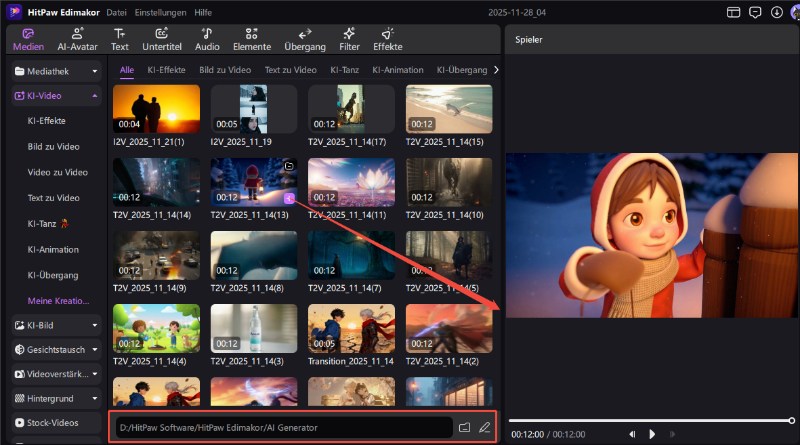Collapse the KI-Video section

pyautogui.click(x=56, y=96)
